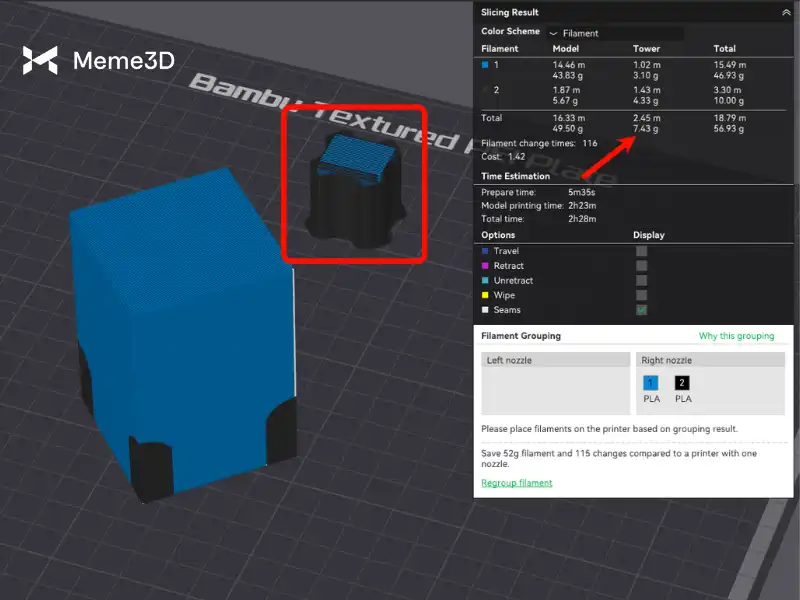Click the magenta Retract legend icon
Screen dimensions: 800x600
pos(485,266)
